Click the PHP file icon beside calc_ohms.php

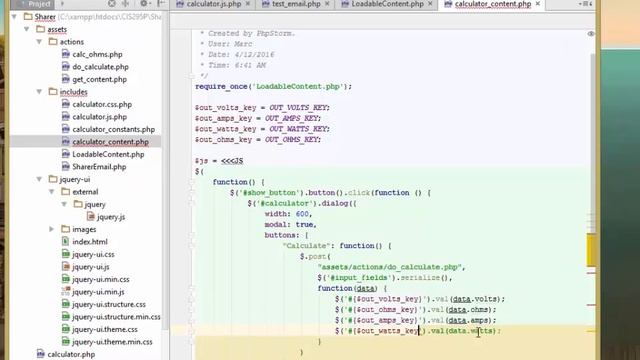65,54
